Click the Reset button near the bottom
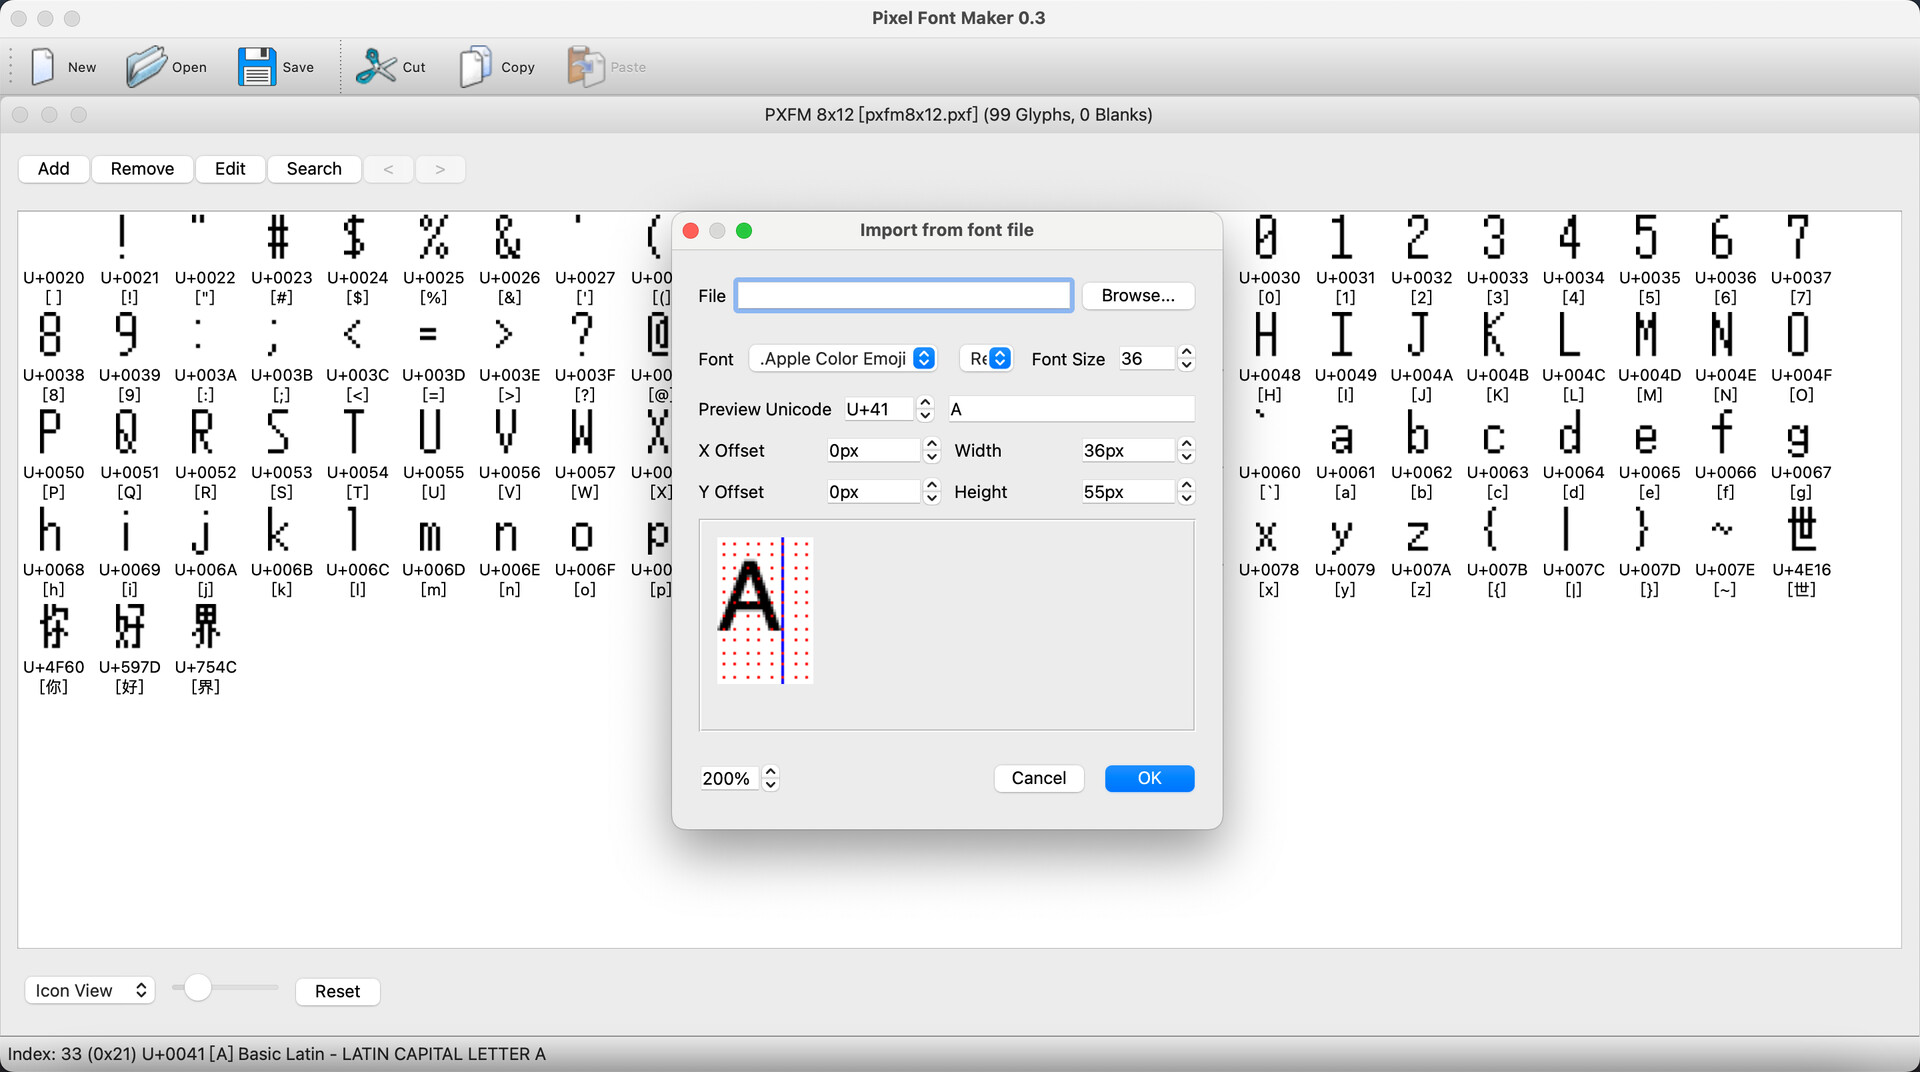The height and width of the screenshot is (1072, 1920). (337, 991)
